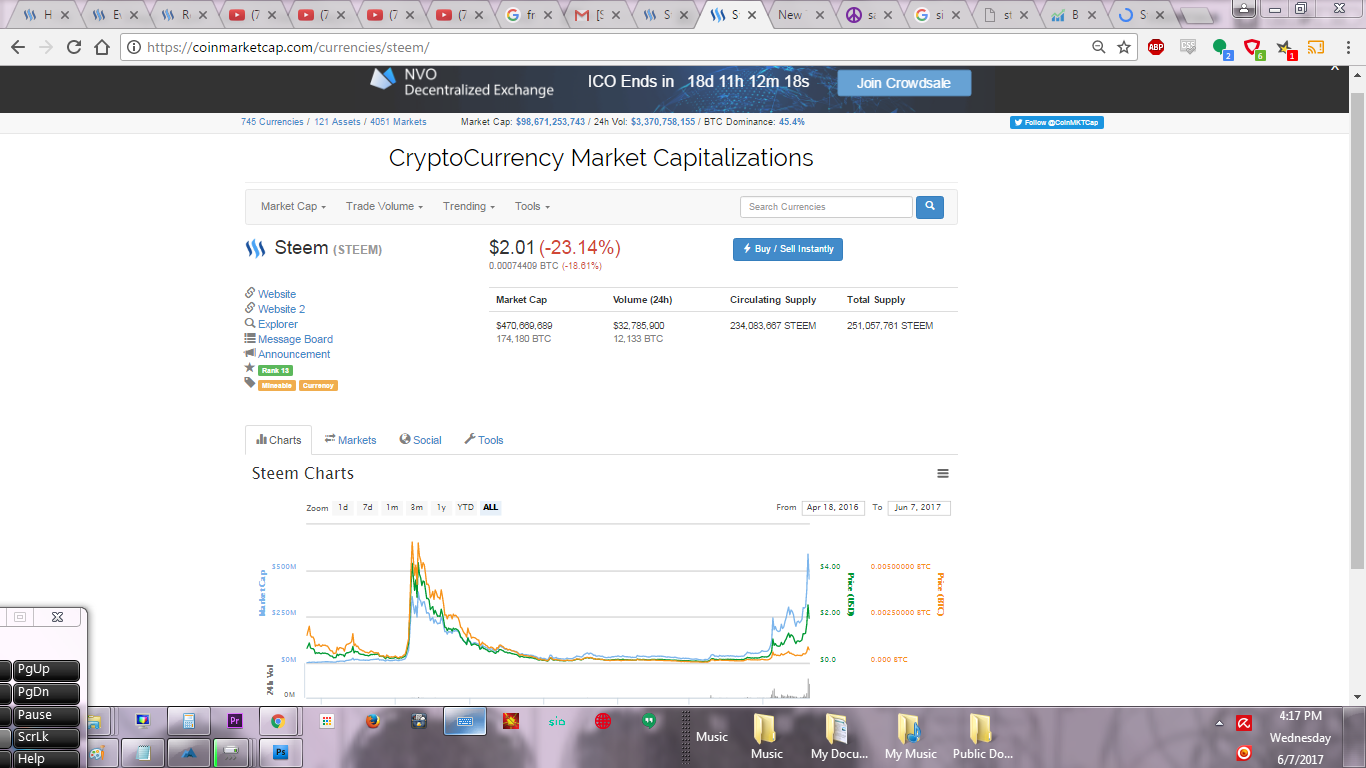Open the Sia icon in the taskbar
The height and width of the screenshot is (768, 1366).
[557, 720]
